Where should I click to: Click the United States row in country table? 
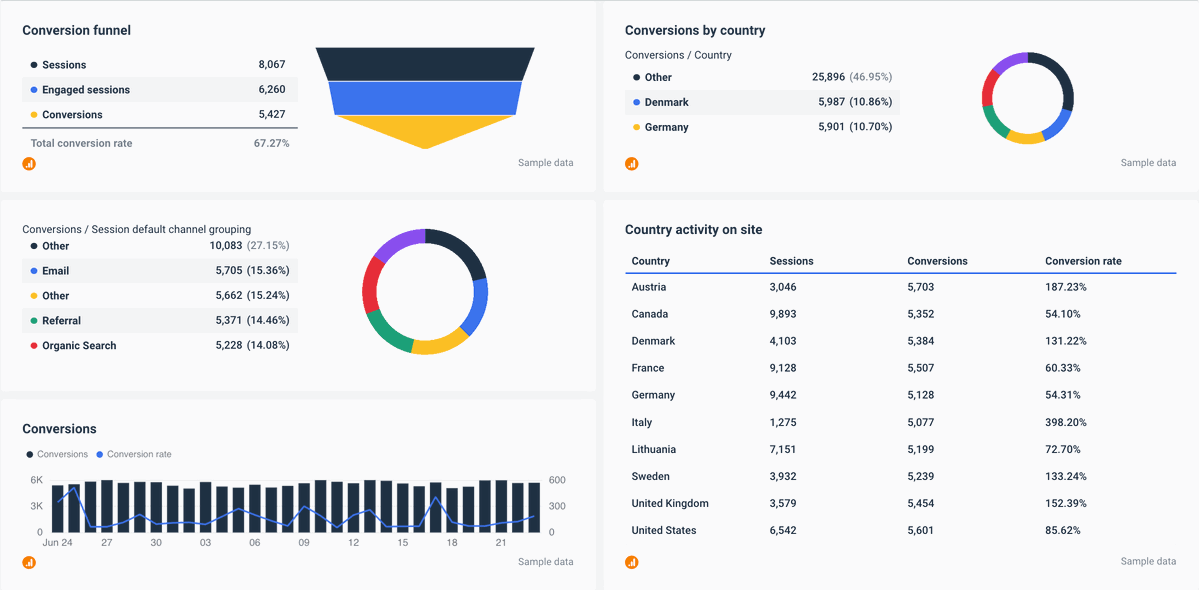(x=901, y=530)
